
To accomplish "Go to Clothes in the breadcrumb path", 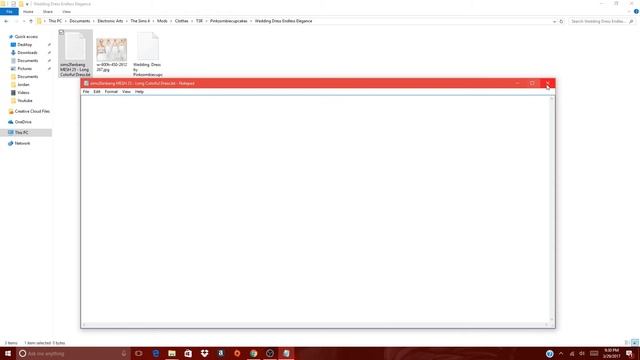I will coord(182,21).
